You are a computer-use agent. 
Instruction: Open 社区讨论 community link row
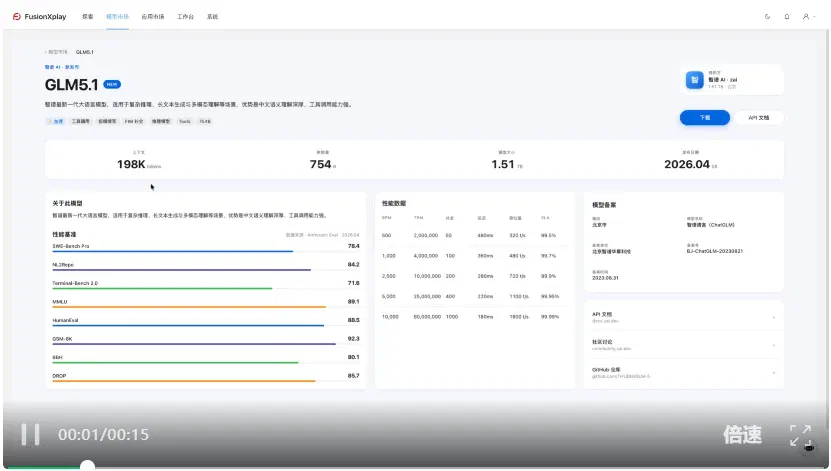pyautogui.click(x=683, y=345)
